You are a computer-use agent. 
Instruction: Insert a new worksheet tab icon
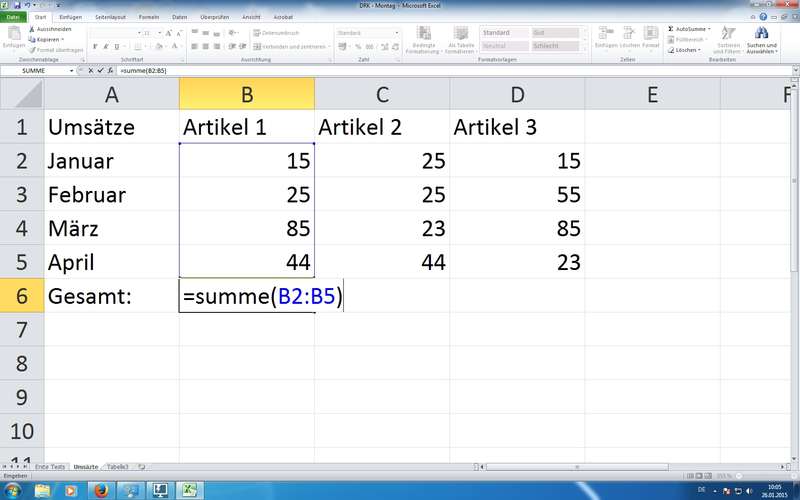(141, 467)
